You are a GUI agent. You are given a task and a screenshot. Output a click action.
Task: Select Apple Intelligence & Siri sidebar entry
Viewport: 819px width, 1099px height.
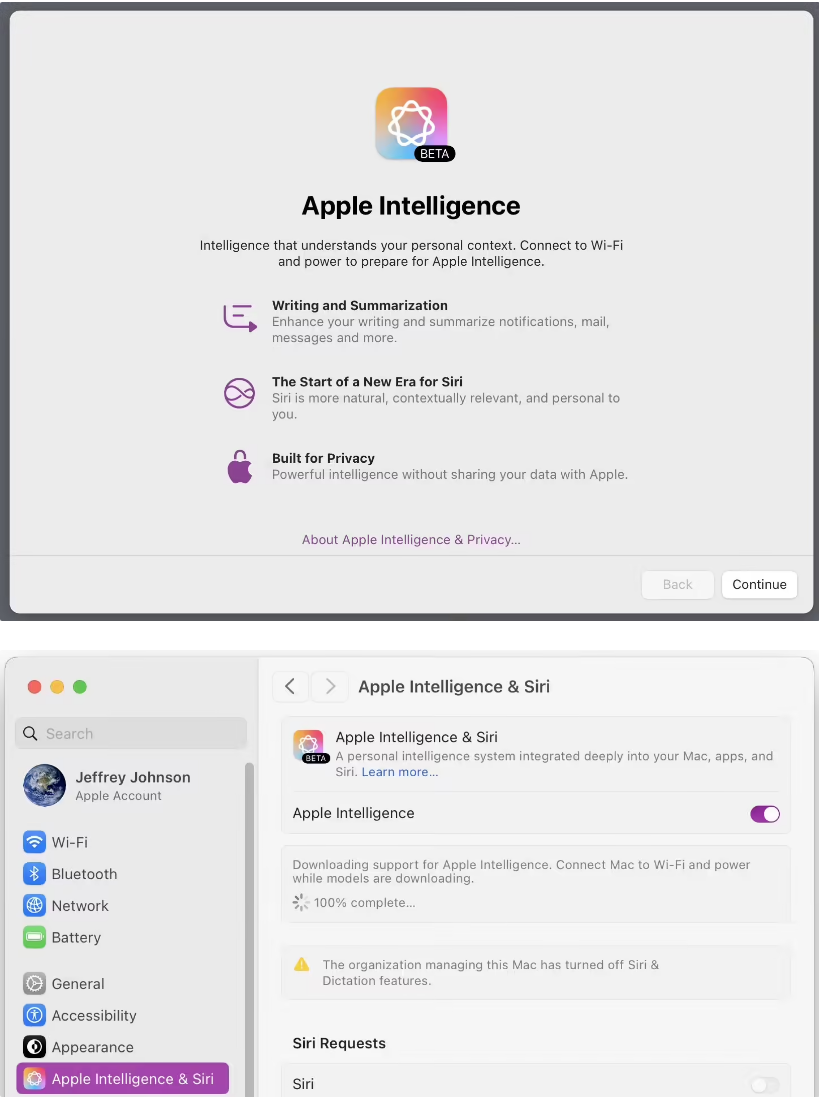pos(122,1078)
